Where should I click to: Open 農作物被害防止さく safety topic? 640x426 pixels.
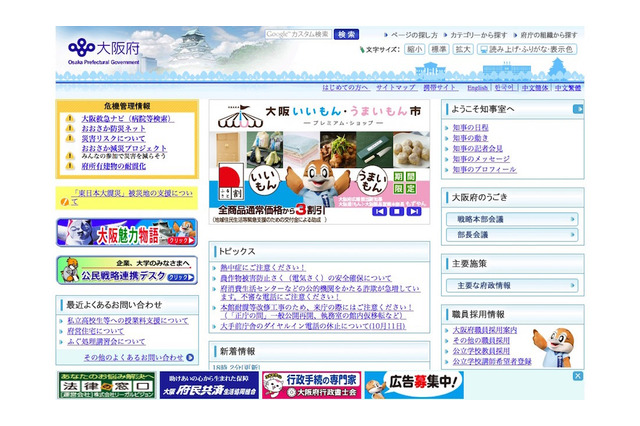(306, 278)
